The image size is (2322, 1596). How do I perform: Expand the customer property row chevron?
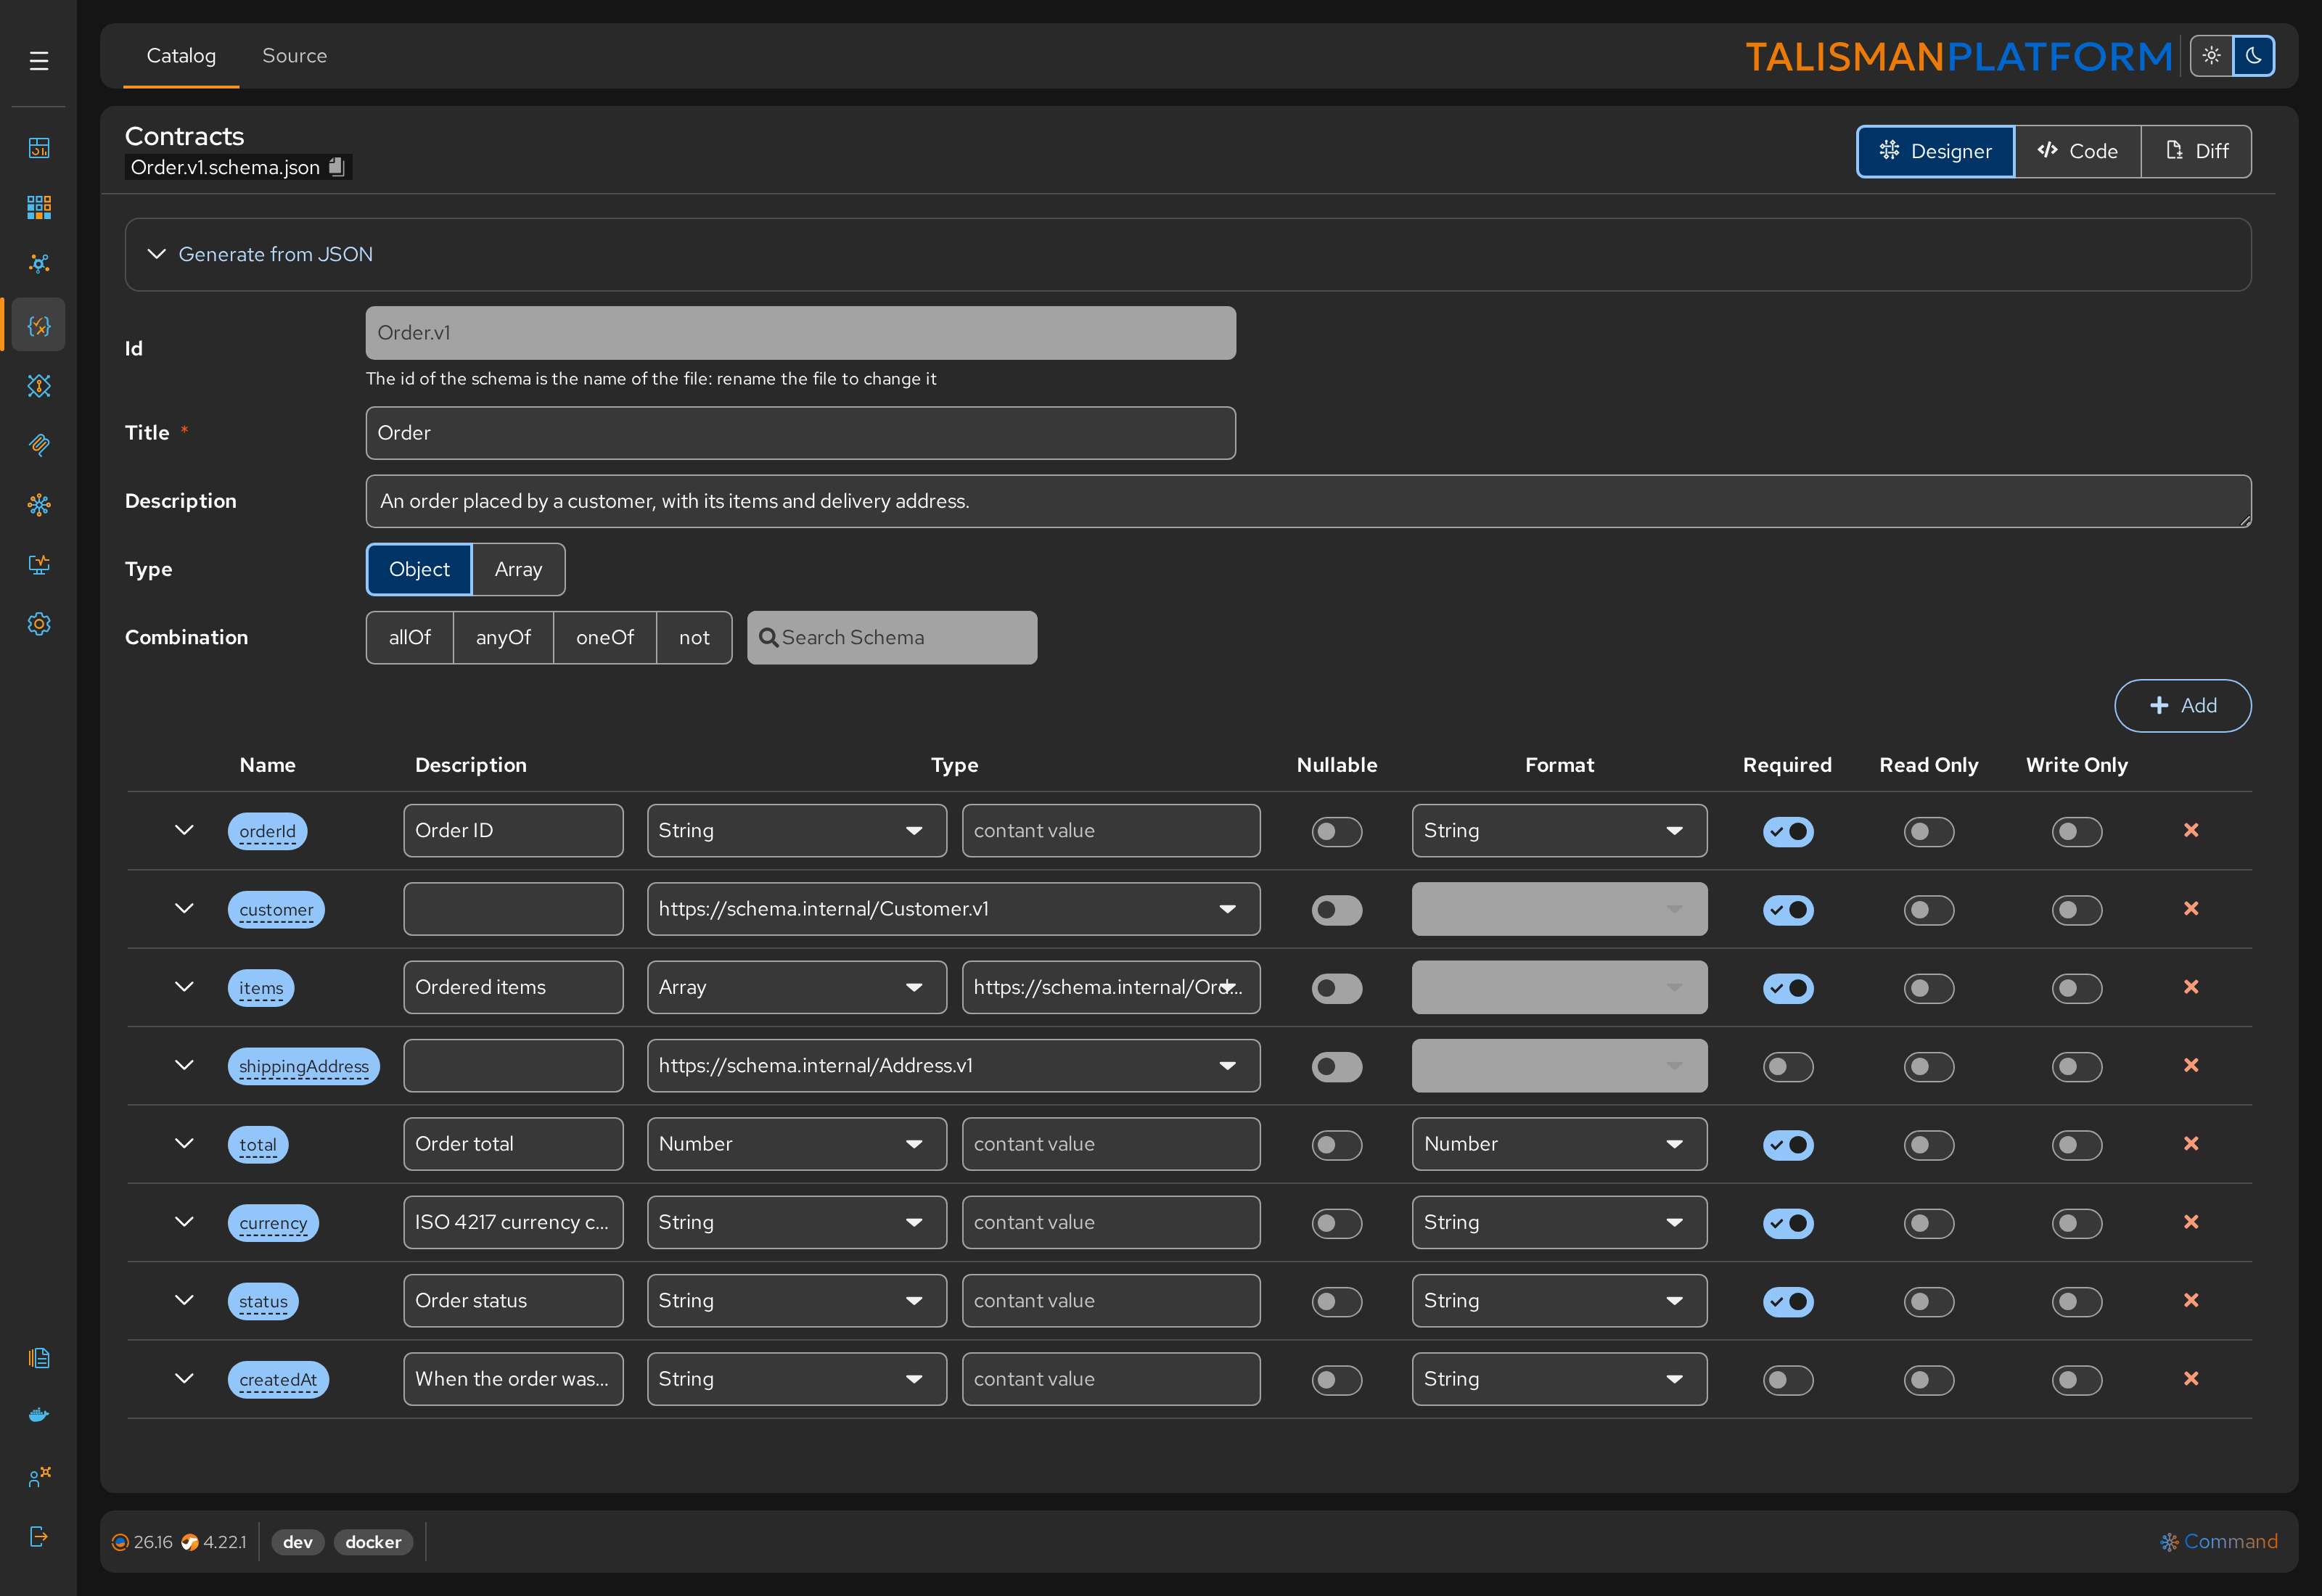pos(184,909)
